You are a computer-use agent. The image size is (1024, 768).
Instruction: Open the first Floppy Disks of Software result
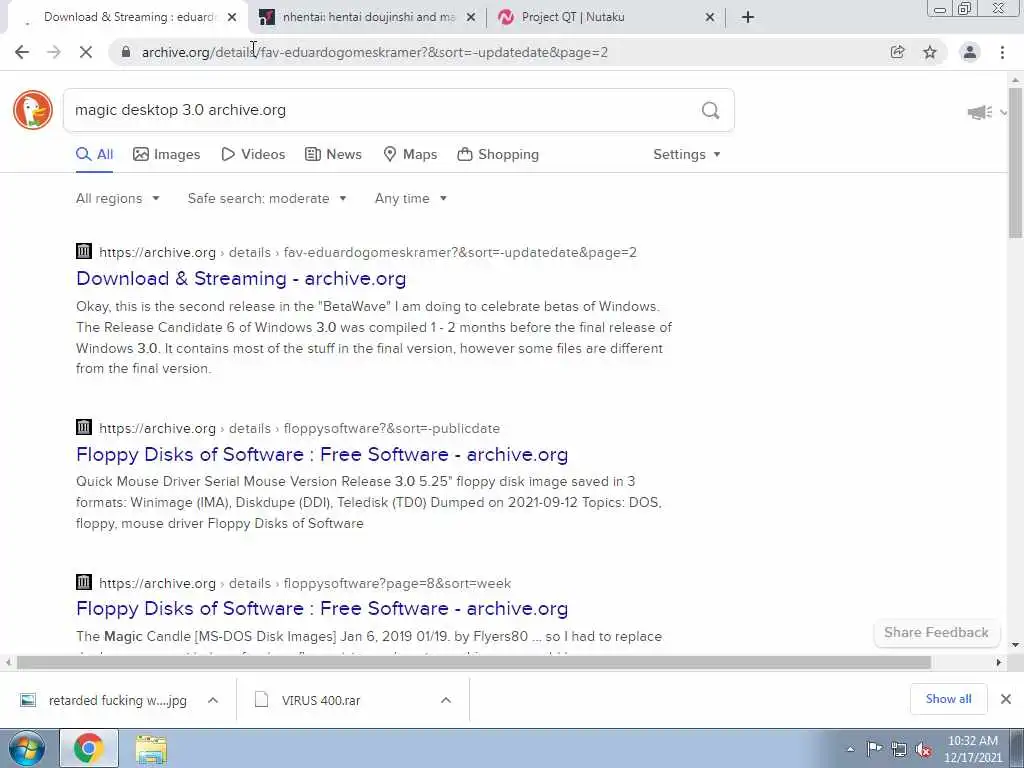pyautogui.click(x=322, y=455)
